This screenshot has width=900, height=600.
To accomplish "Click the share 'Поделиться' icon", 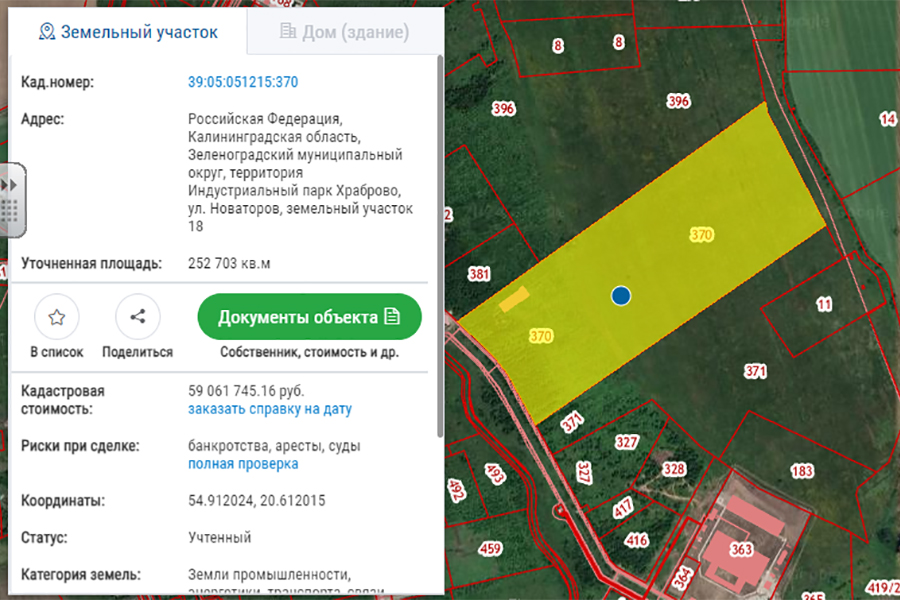I will [x=138, y=318].
